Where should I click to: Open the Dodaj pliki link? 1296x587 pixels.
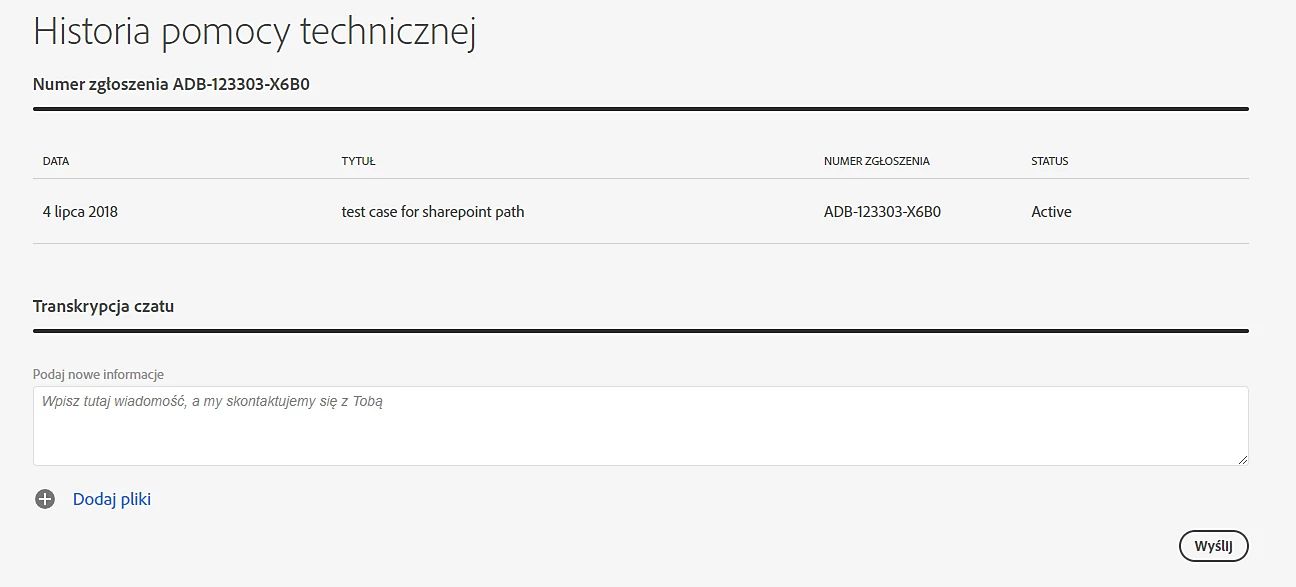tap(112, 499)
